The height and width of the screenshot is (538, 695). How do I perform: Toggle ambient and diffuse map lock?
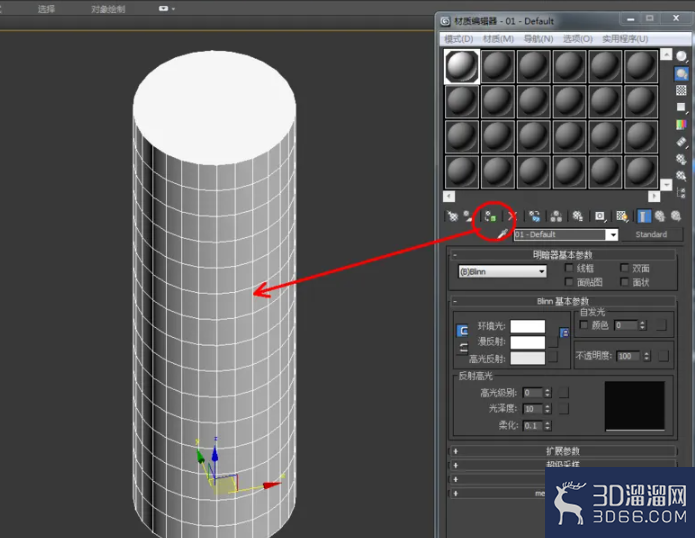(564, 332)
